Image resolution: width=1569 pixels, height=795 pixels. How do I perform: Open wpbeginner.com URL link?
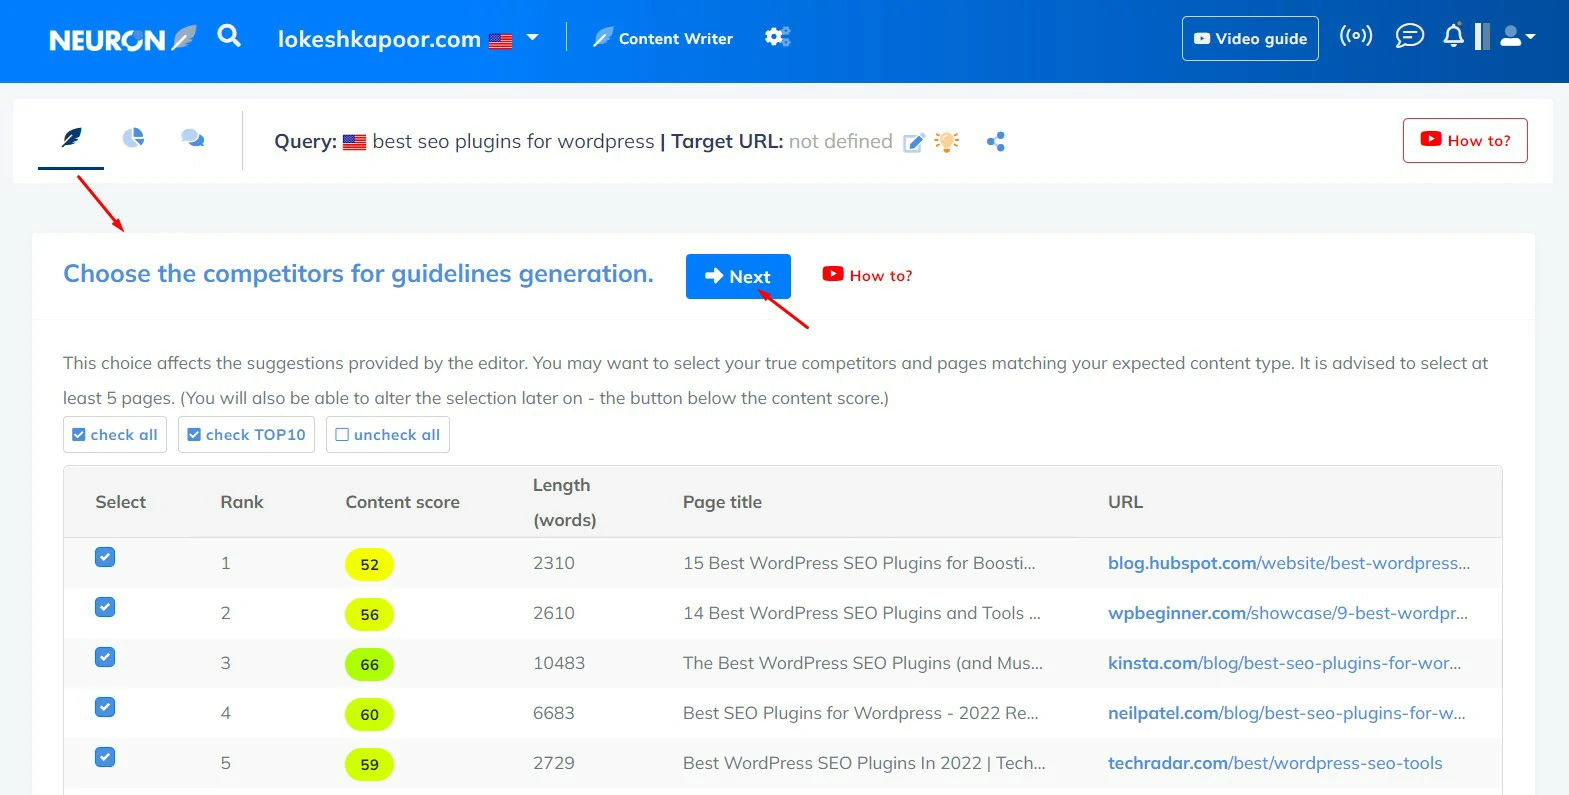[1288, 613]
